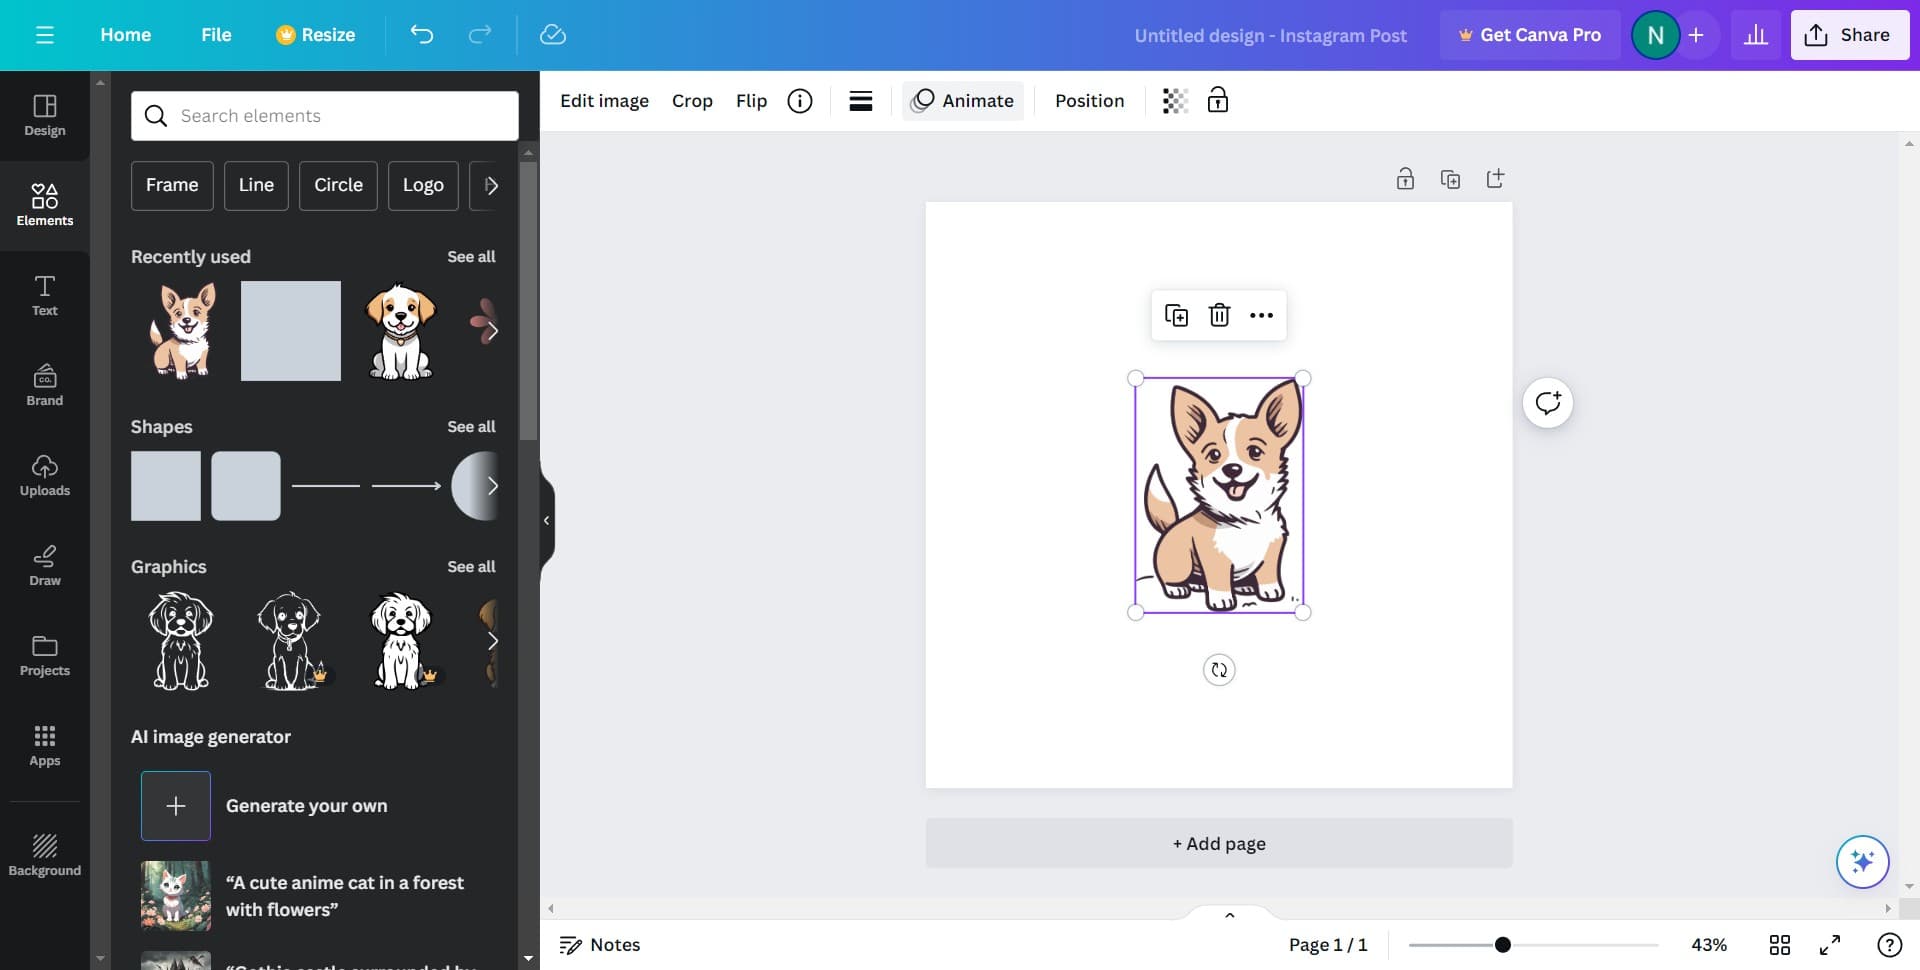Open the Elements panel

(x=44, y=205)
